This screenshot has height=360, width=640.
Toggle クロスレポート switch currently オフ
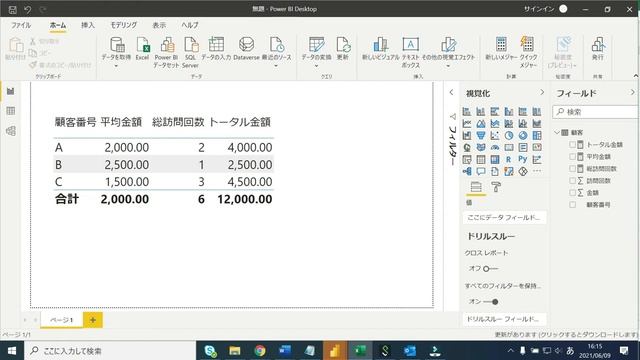(x=490, y=269)
